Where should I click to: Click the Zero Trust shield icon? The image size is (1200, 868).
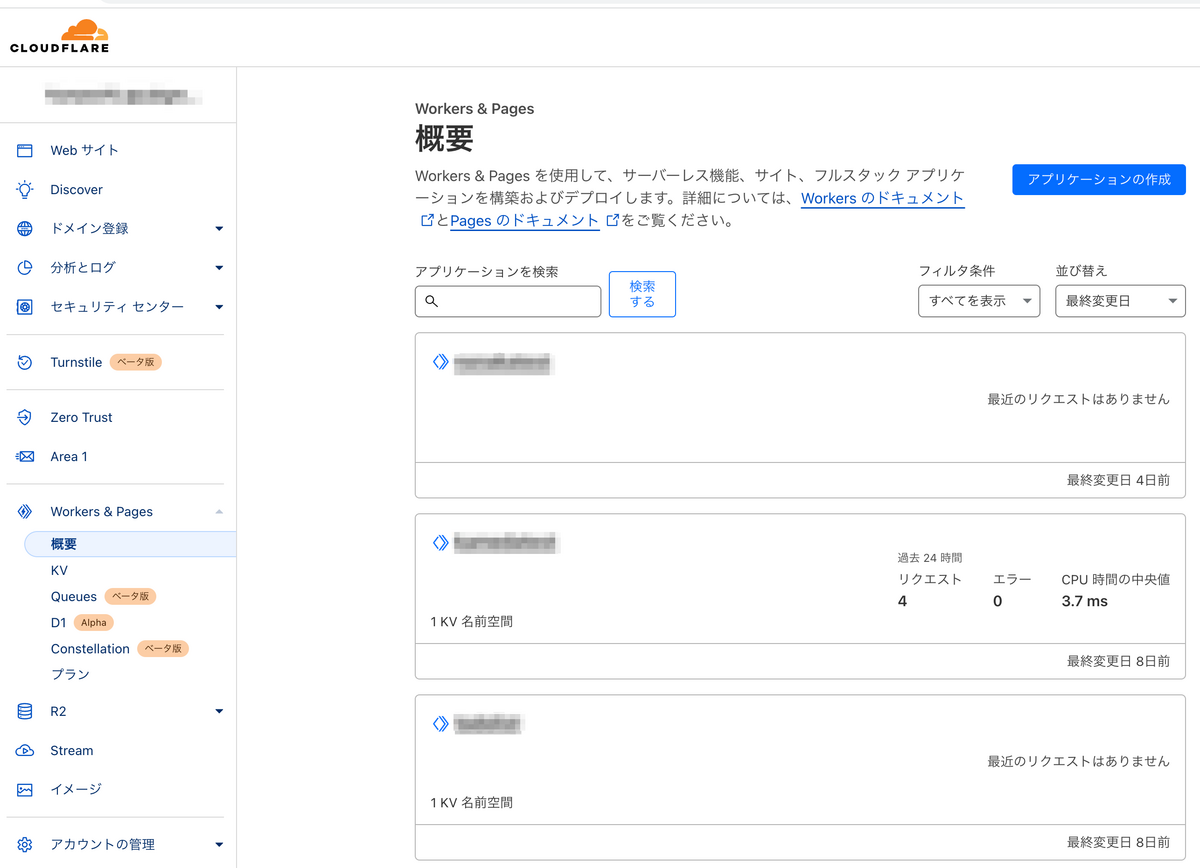25,417
